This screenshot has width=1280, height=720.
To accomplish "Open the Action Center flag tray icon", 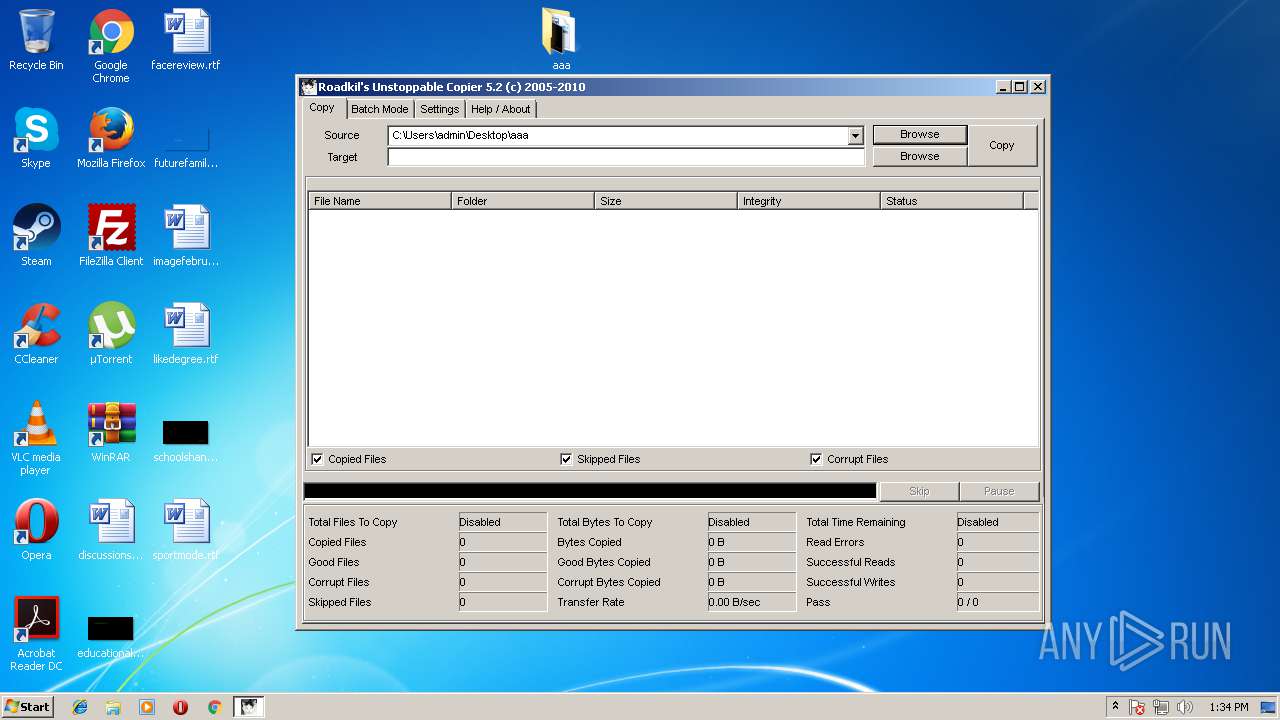I will [1137, 707].
